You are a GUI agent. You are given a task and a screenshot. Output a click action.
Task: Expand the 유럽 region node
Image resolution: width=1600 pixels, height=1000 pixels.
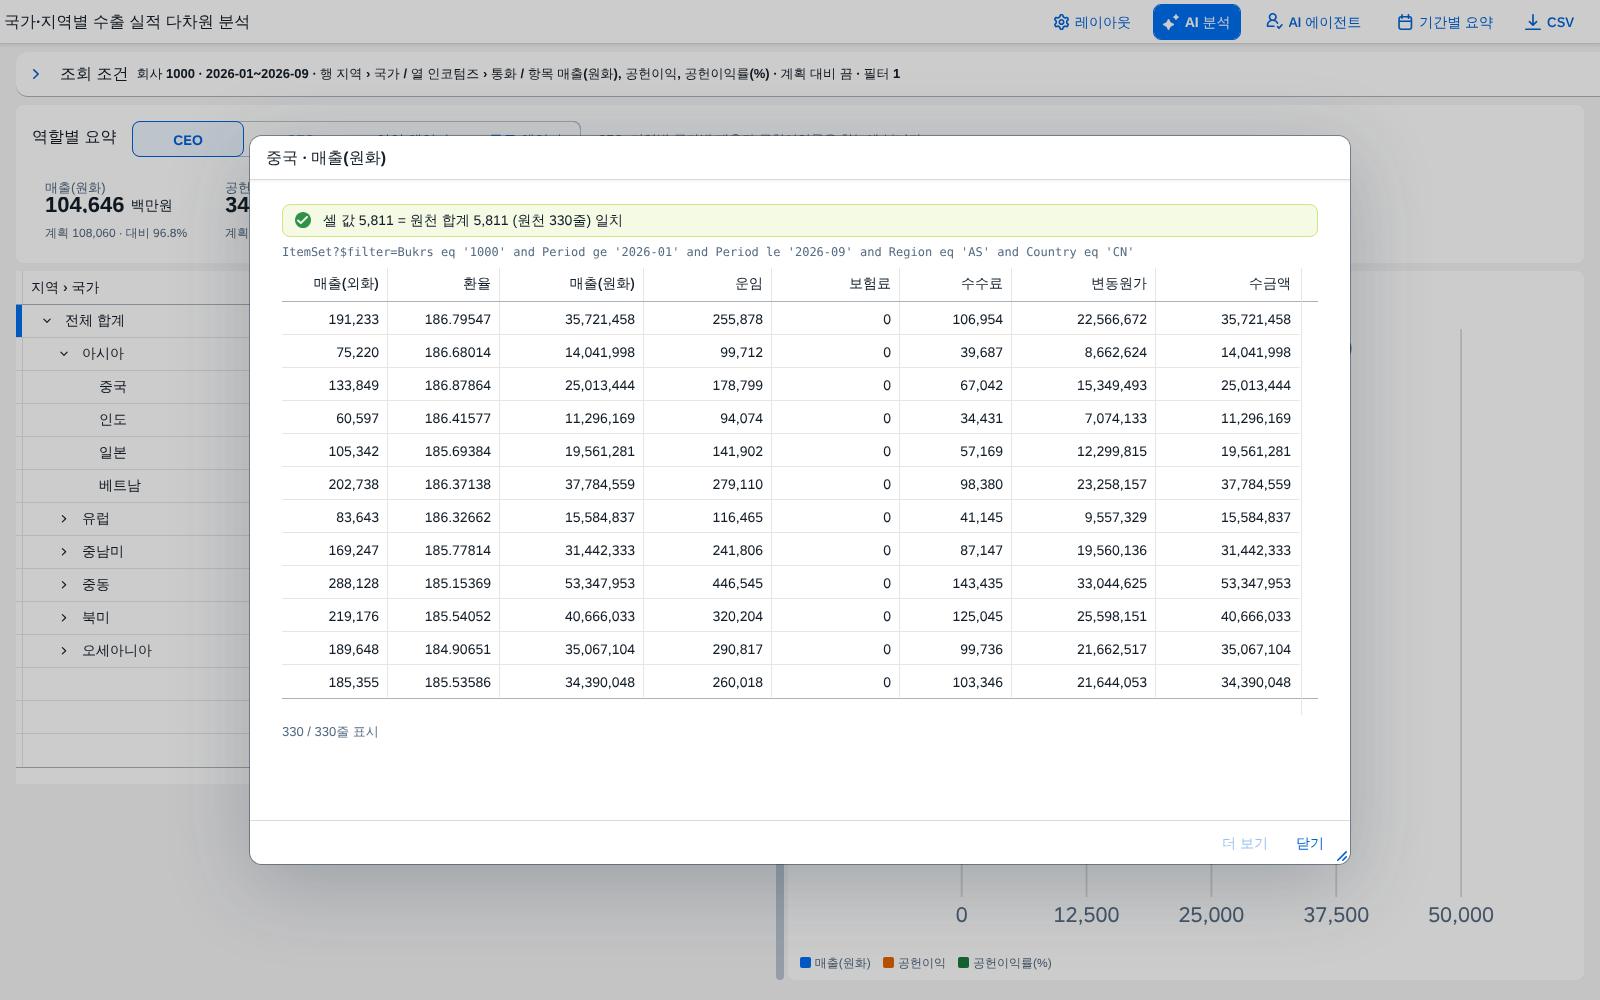click(x=64, y=519)
